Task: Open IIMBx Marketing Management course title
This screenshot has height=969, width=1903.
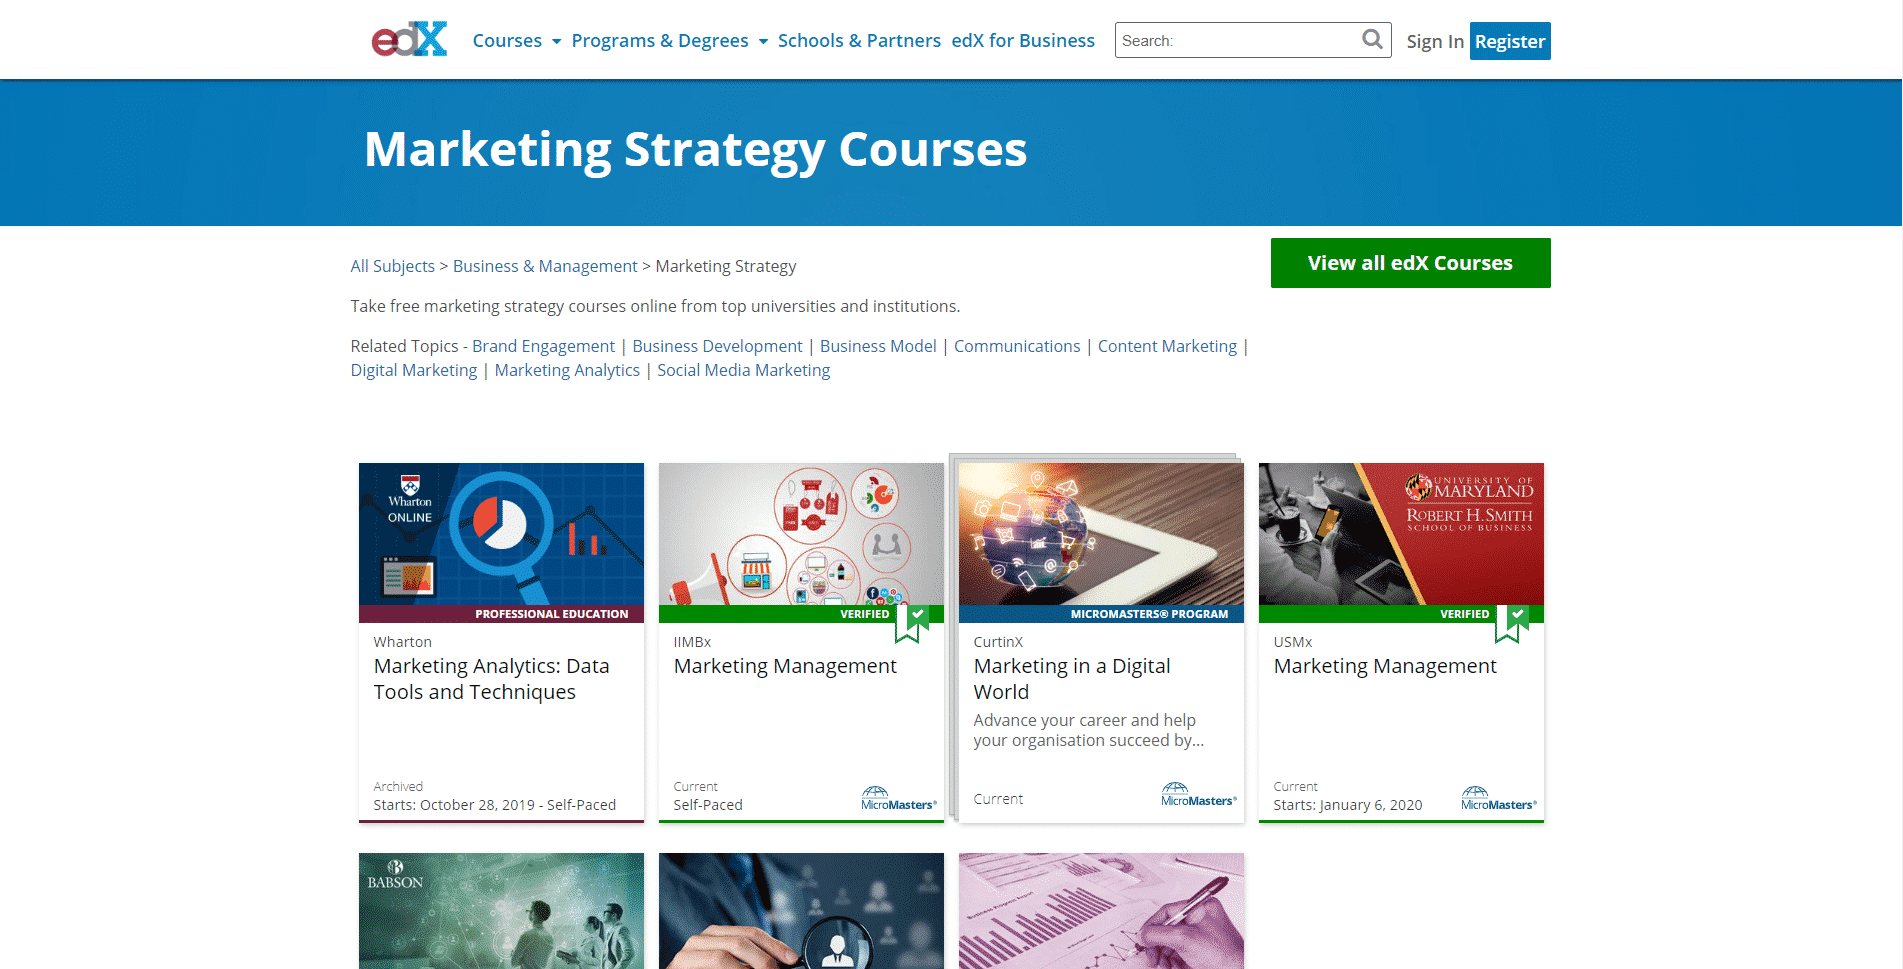Action: click(785, 666)
